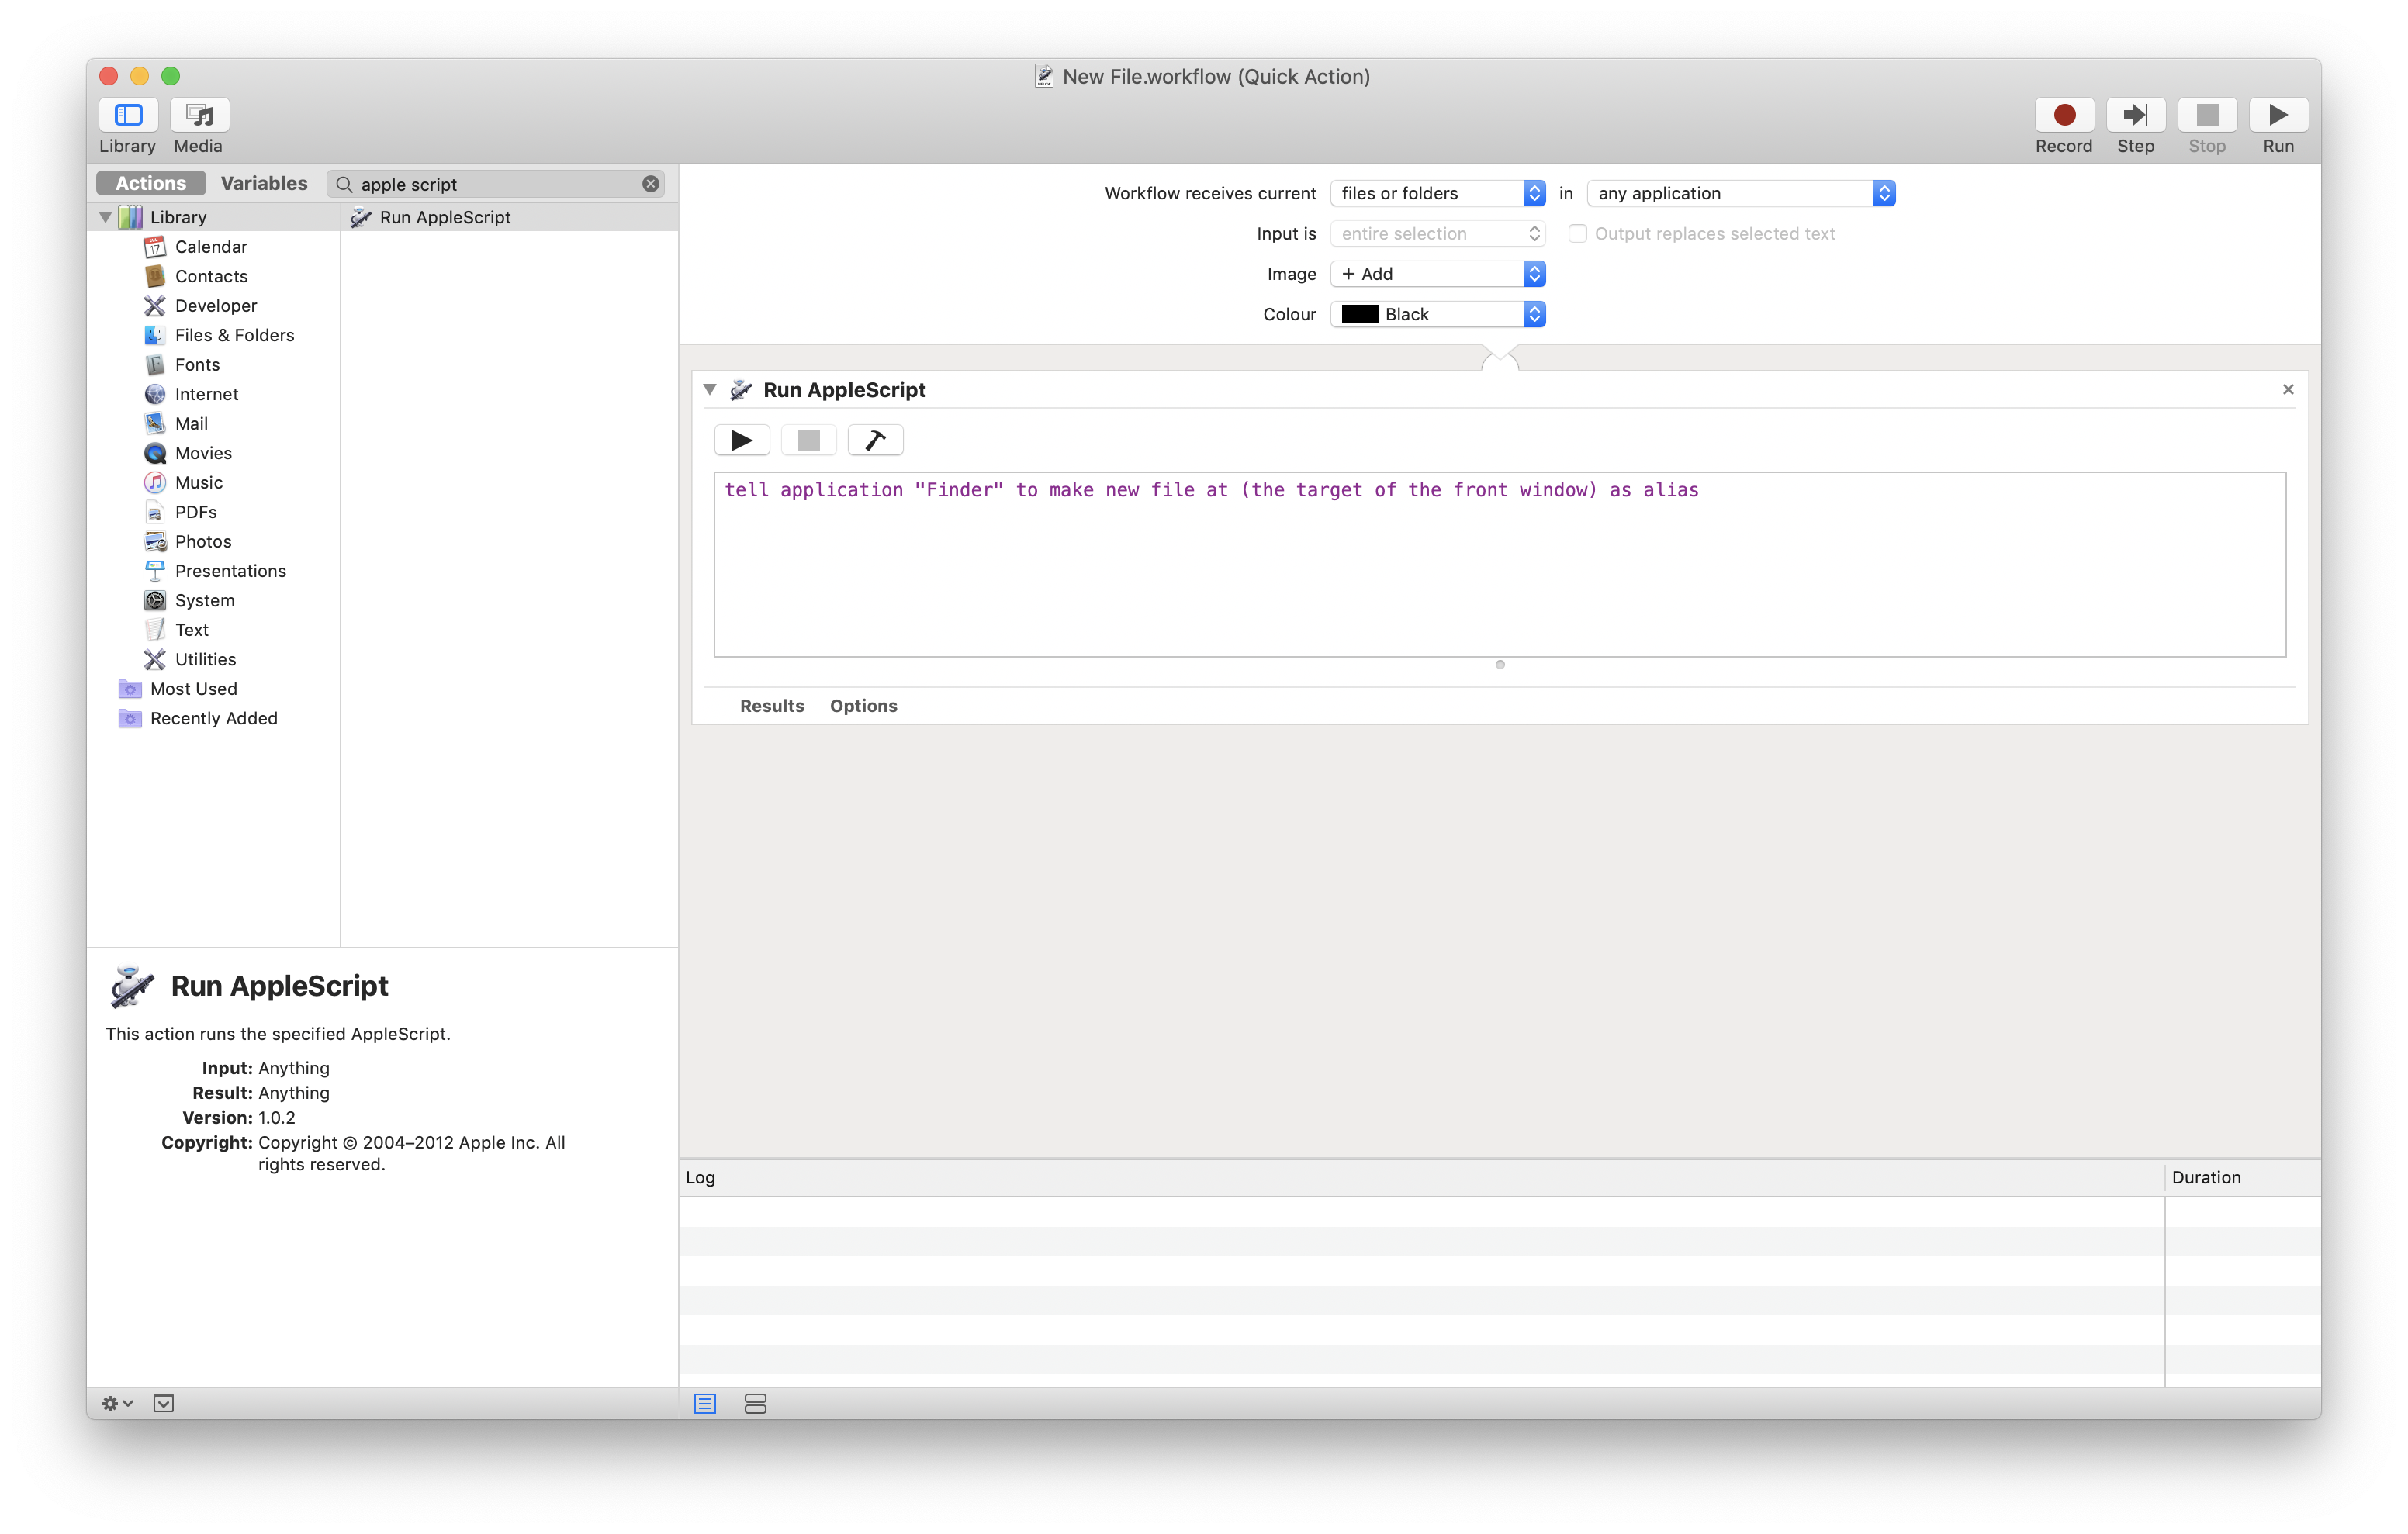Select the Files & Folders category

234,335
